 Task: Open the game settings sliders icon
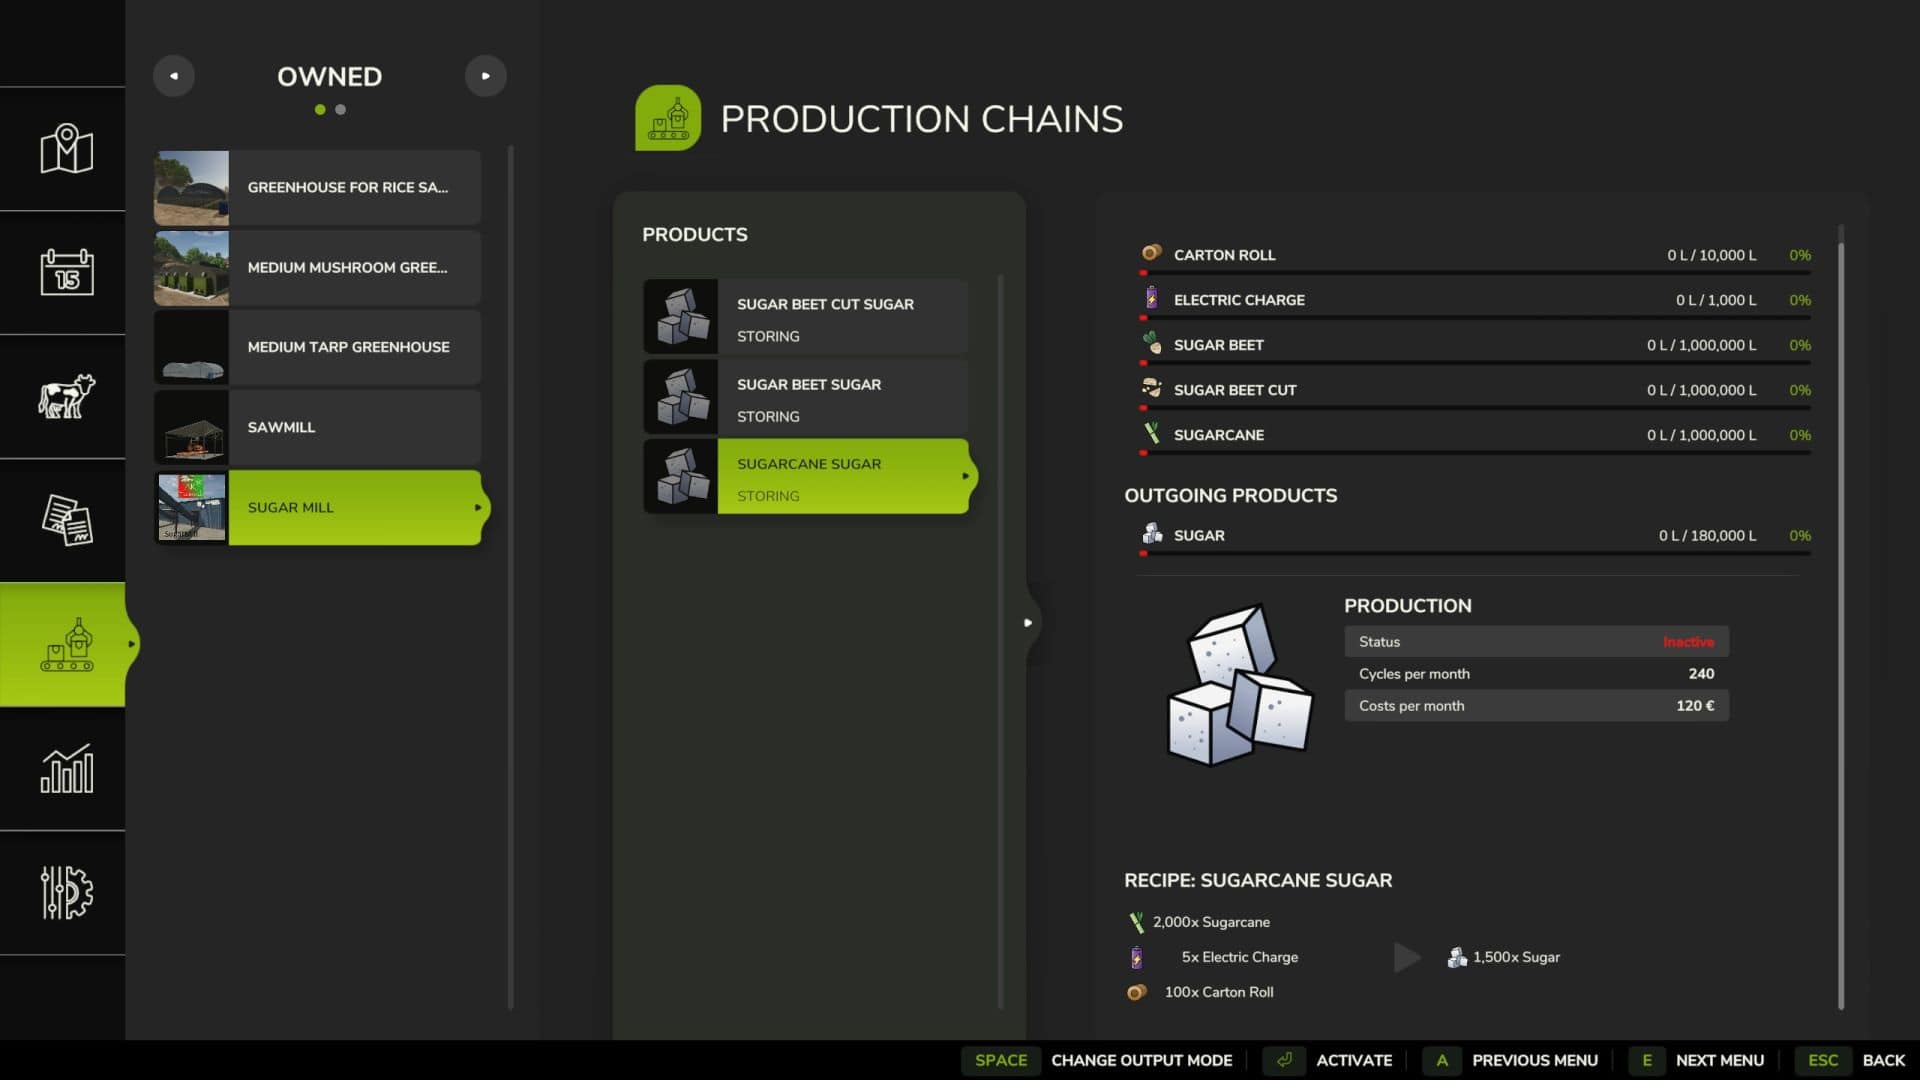66,892
